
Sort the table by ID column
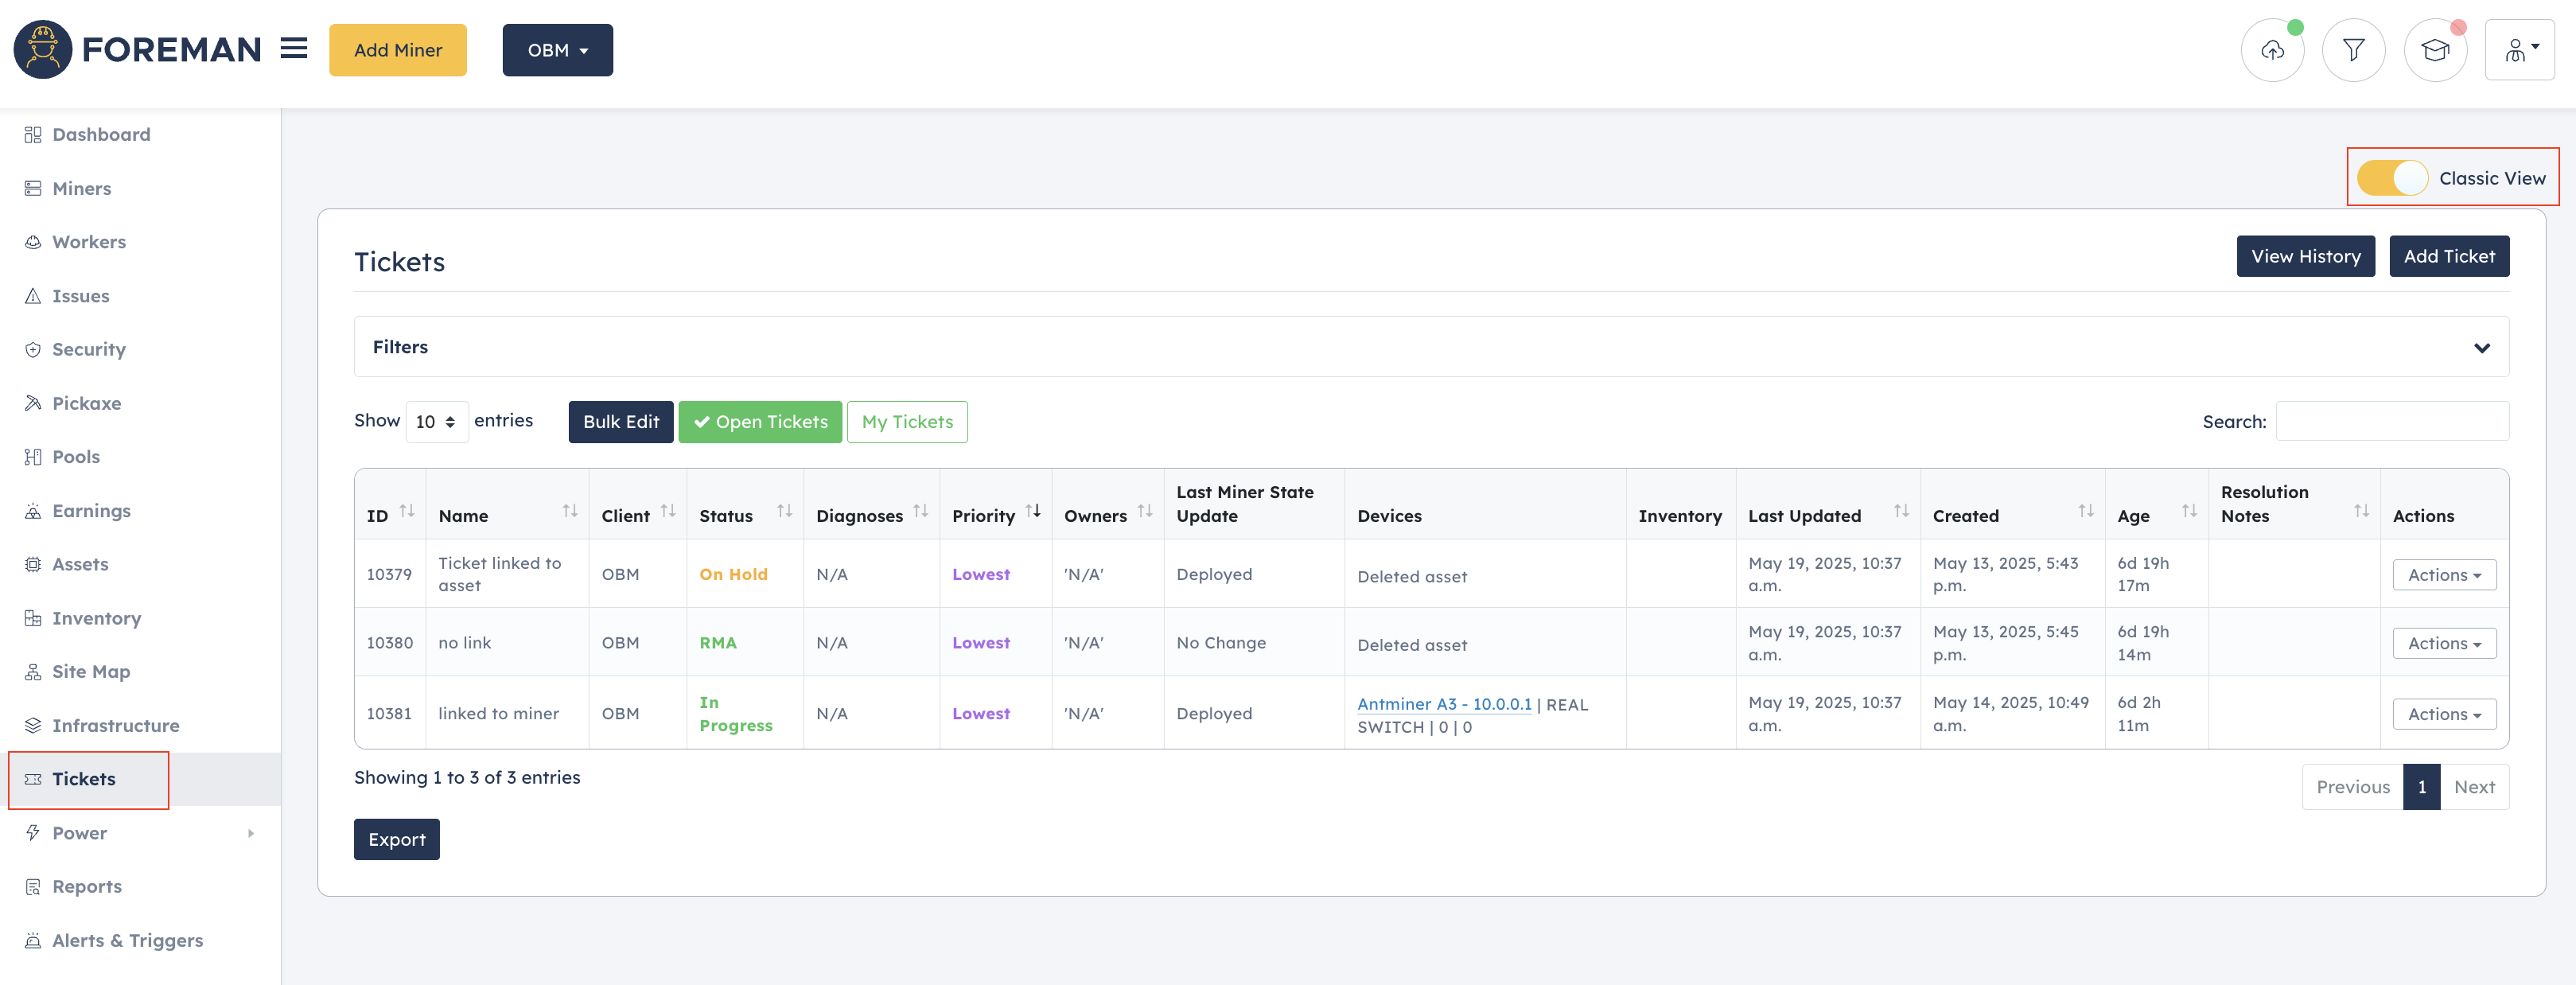tap(407, 511)
